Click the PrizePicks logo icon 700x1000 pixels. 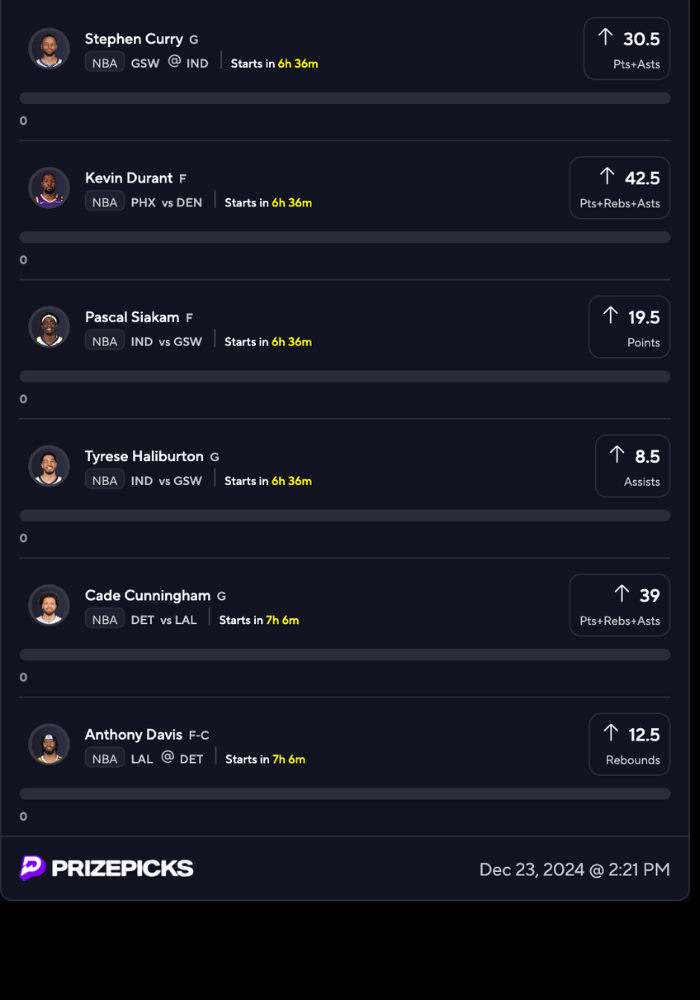(33, 868)
